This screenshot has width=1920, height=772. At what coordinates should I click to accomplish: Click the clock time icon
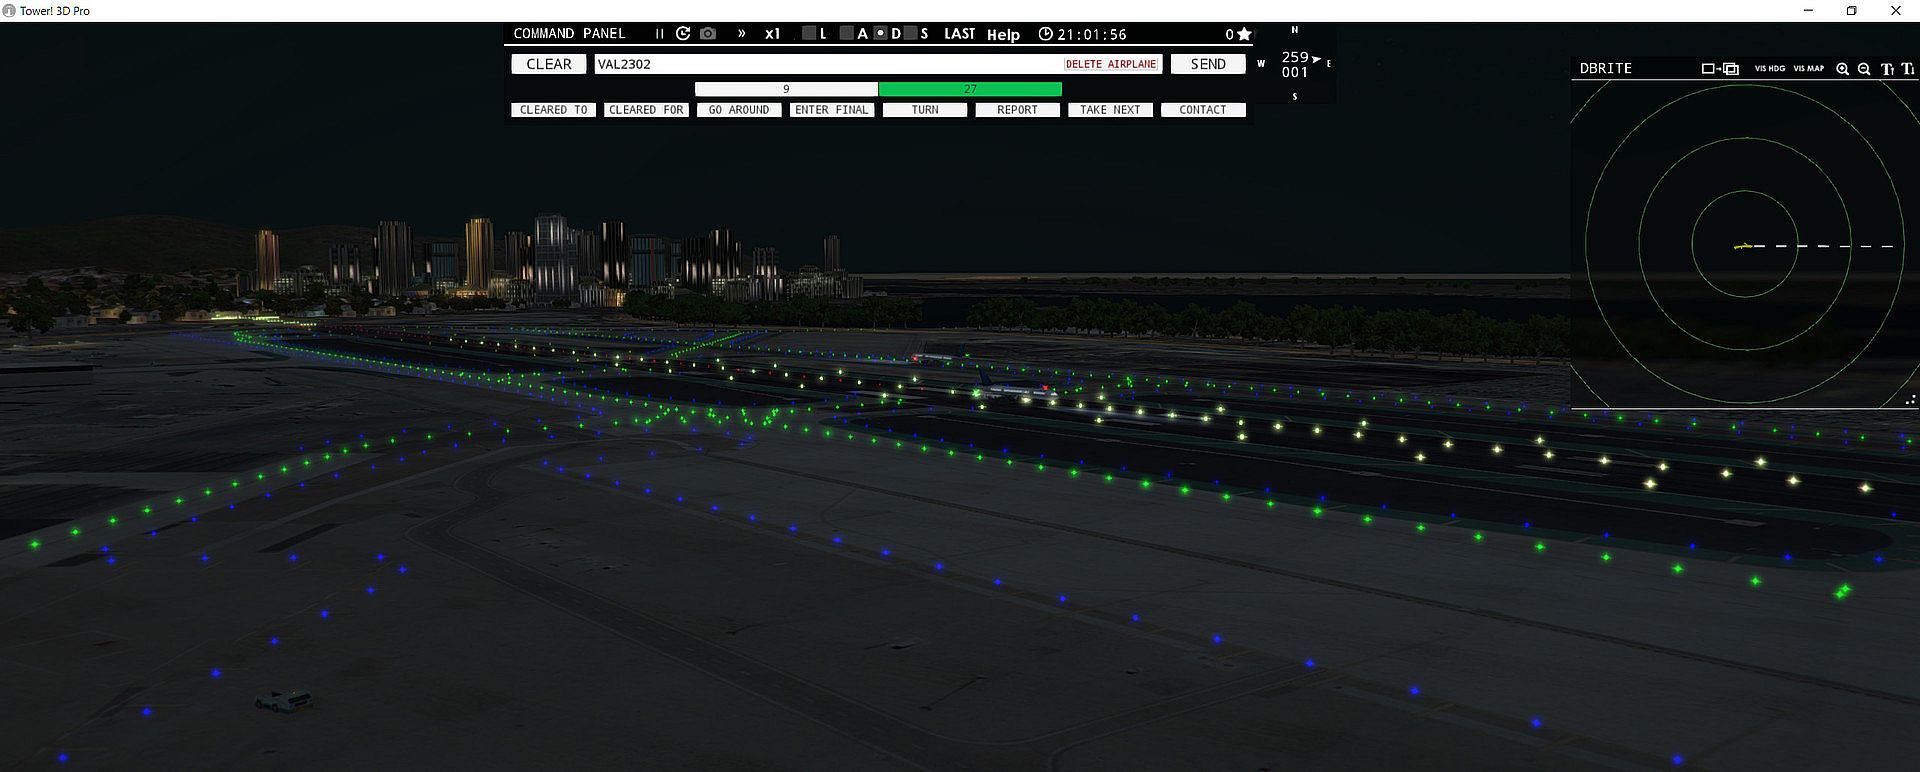pos(1045,33)
